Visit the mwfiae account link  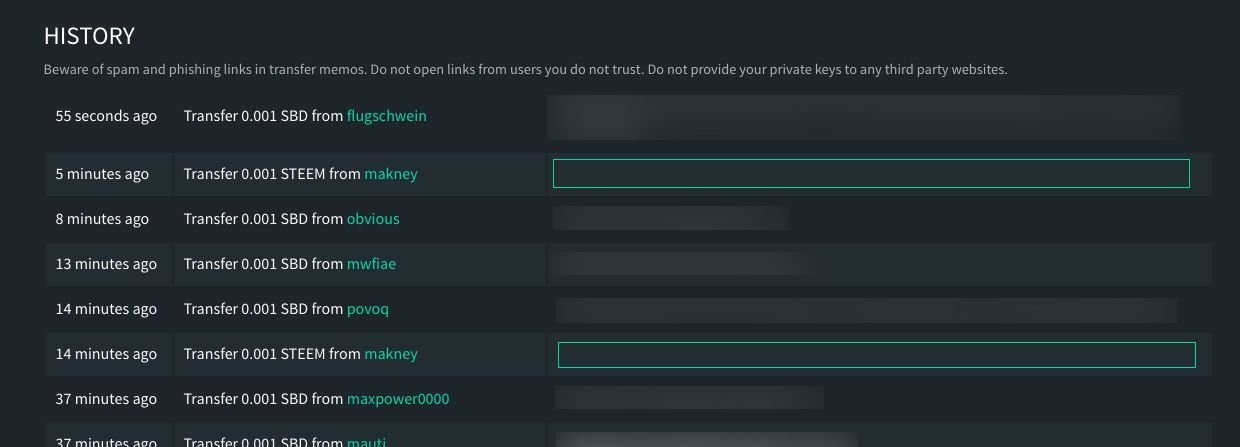pyautogui.click(x=371, y=264)
